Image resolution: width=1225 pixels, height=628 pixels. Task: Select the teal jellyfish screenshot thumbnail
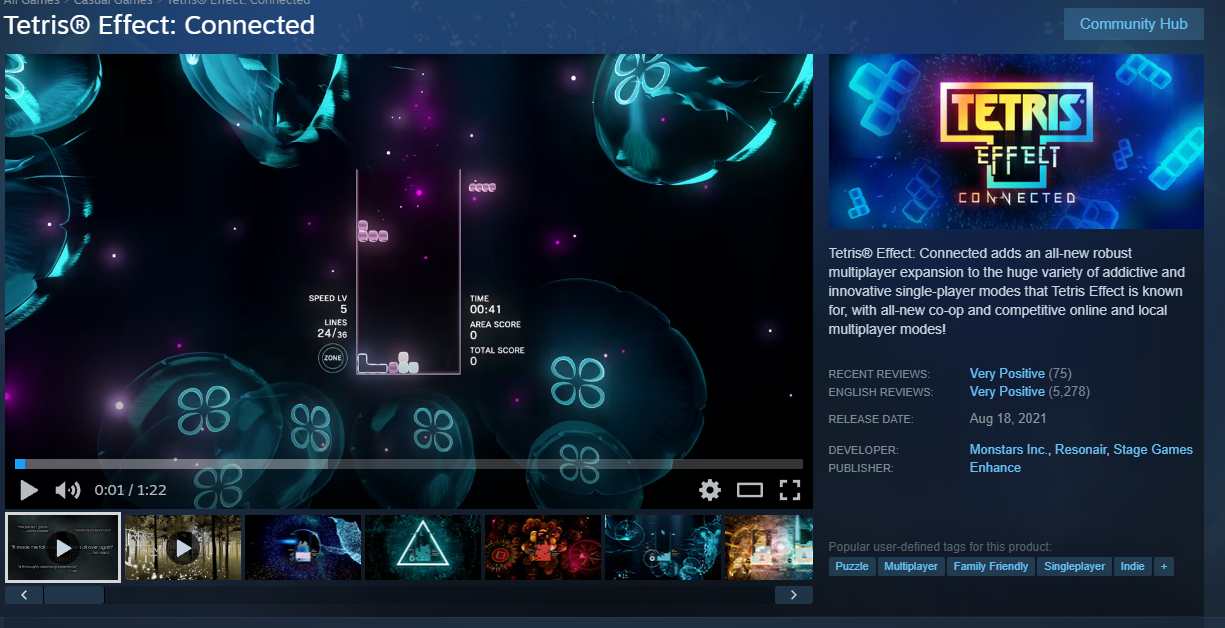663,547
